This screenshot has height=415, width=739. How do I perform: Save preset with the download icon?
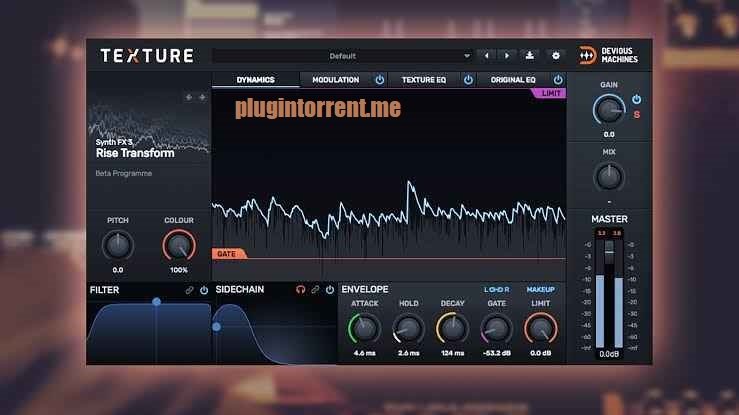coord(530,56)
